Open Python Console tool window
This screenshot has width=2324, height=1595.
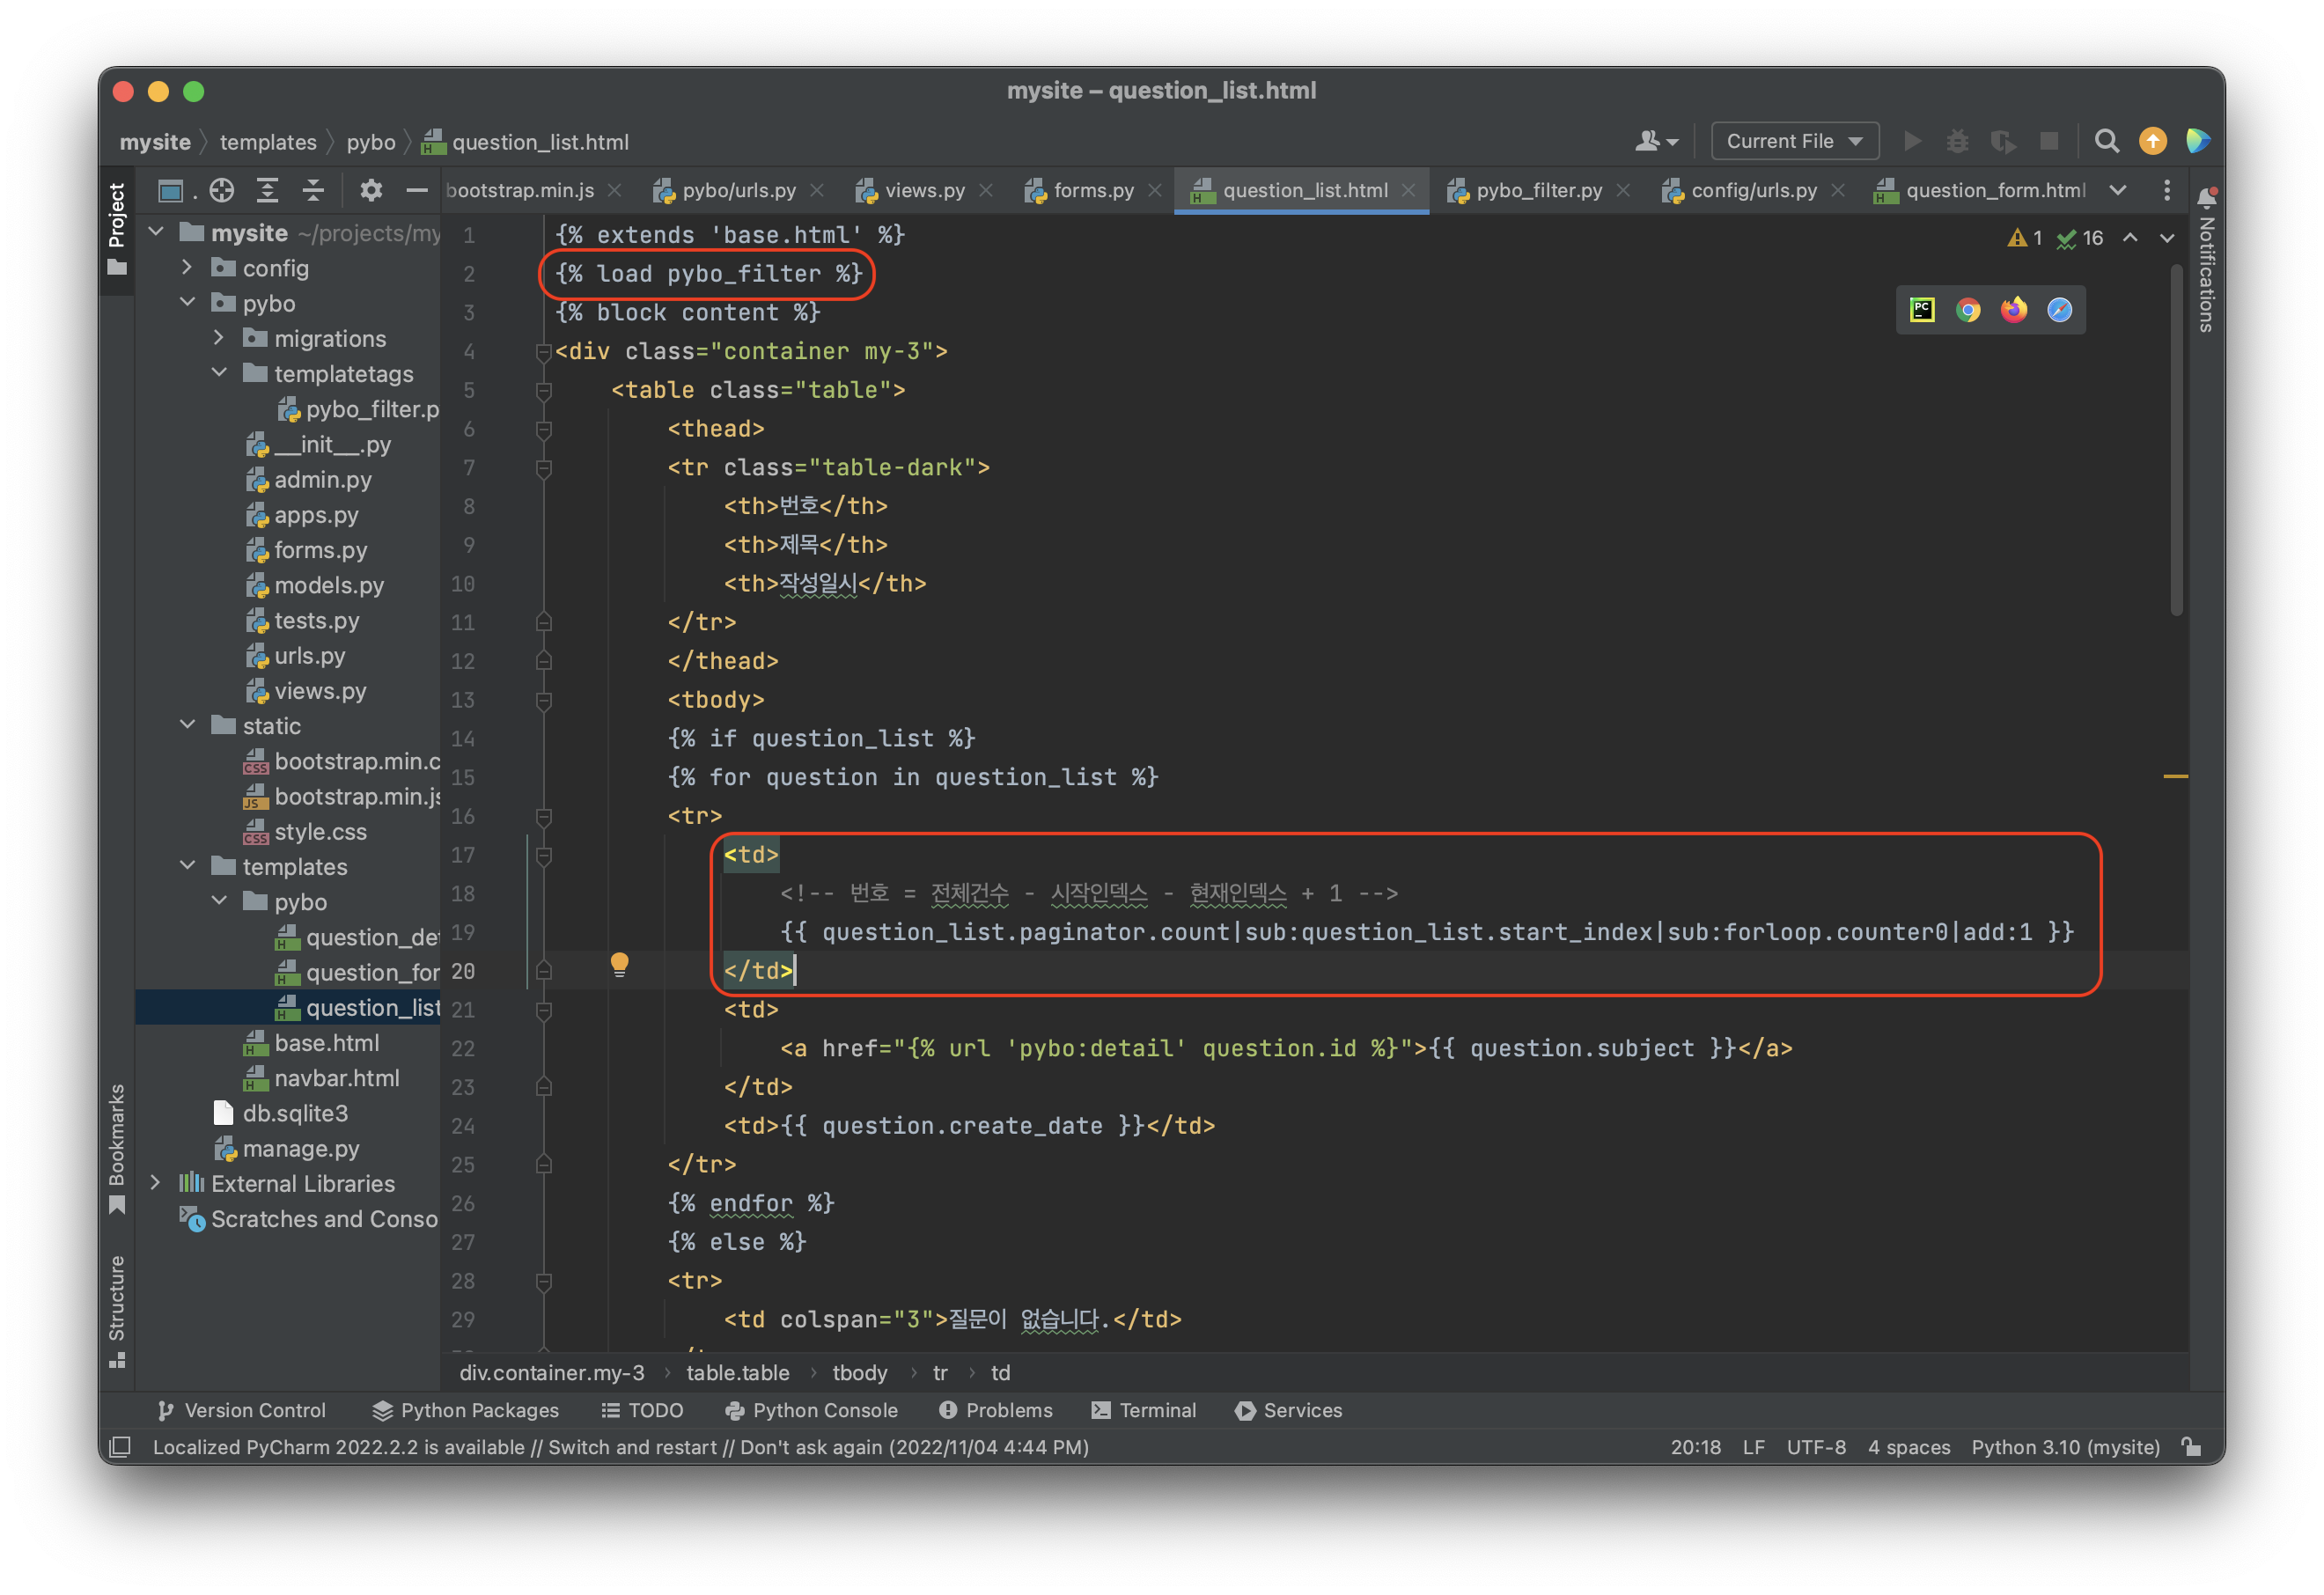point(811,1410)
